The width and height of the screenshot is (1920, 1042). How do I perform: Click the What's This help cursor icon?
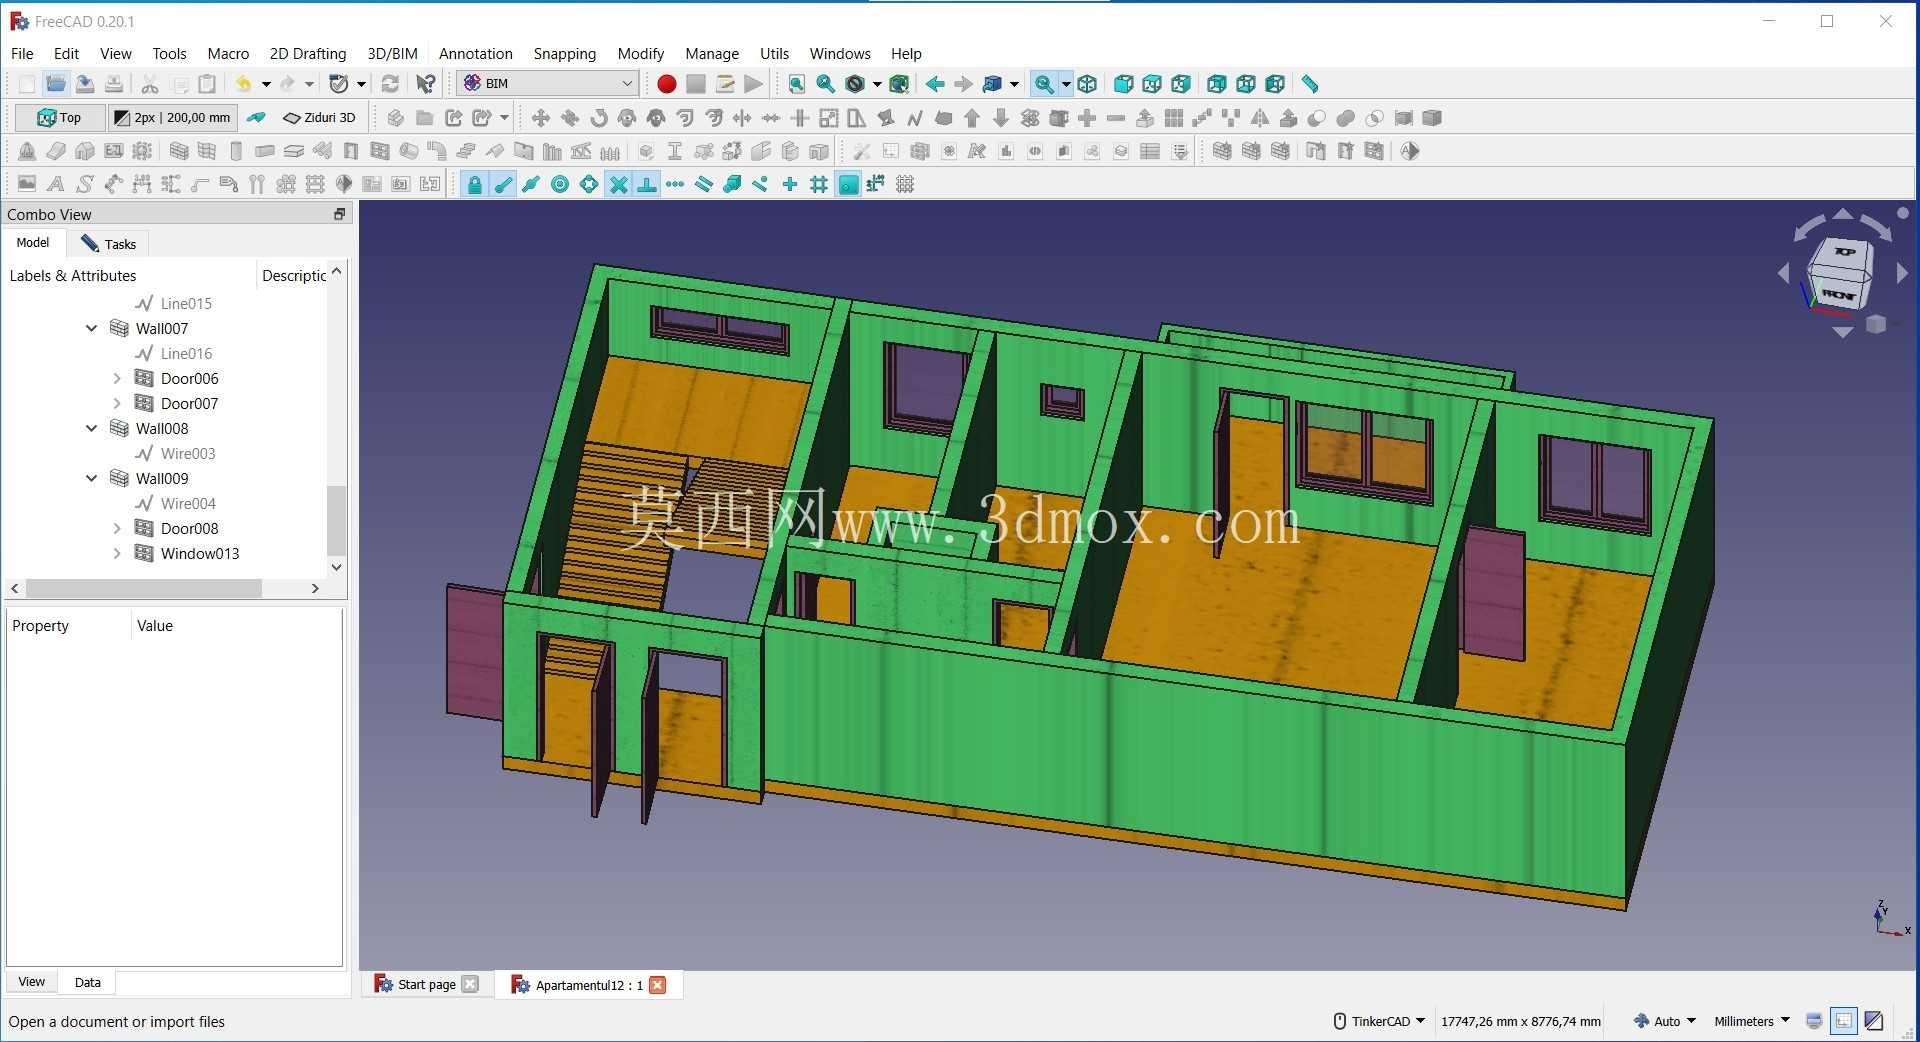[x=426, y=84]
